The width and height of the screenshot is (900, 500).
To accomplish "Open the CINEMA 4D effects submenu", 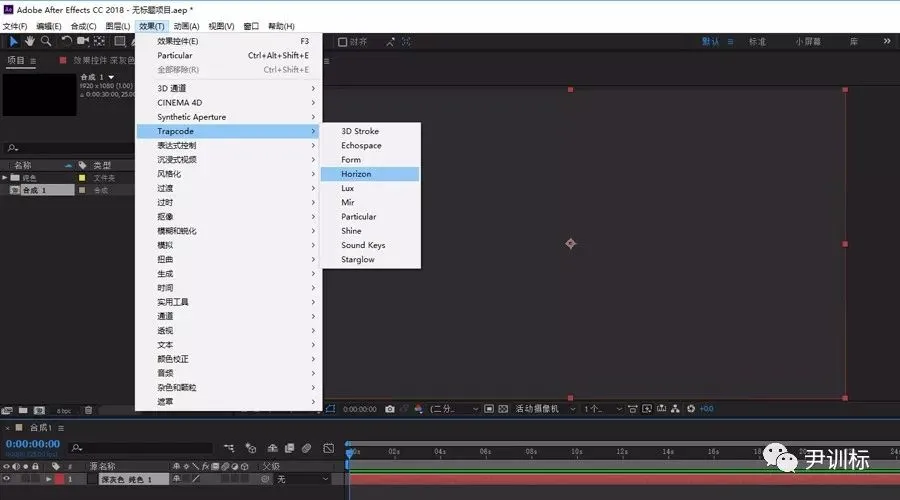I will [228, 102].
